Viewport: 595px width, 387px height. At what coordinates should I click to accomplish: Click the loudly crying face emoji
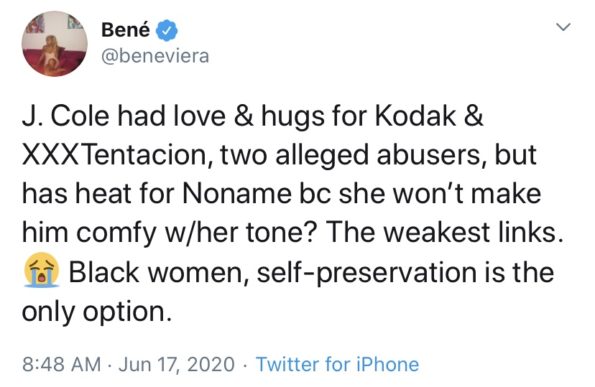(x=41, y=269)
